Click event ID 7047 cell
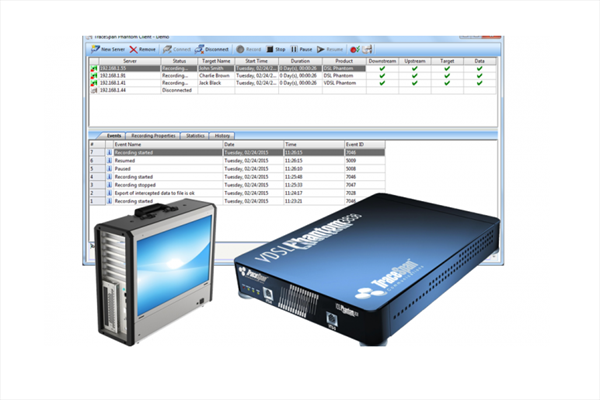The height and width of the screenshot is (400, 600). point(365,185)
